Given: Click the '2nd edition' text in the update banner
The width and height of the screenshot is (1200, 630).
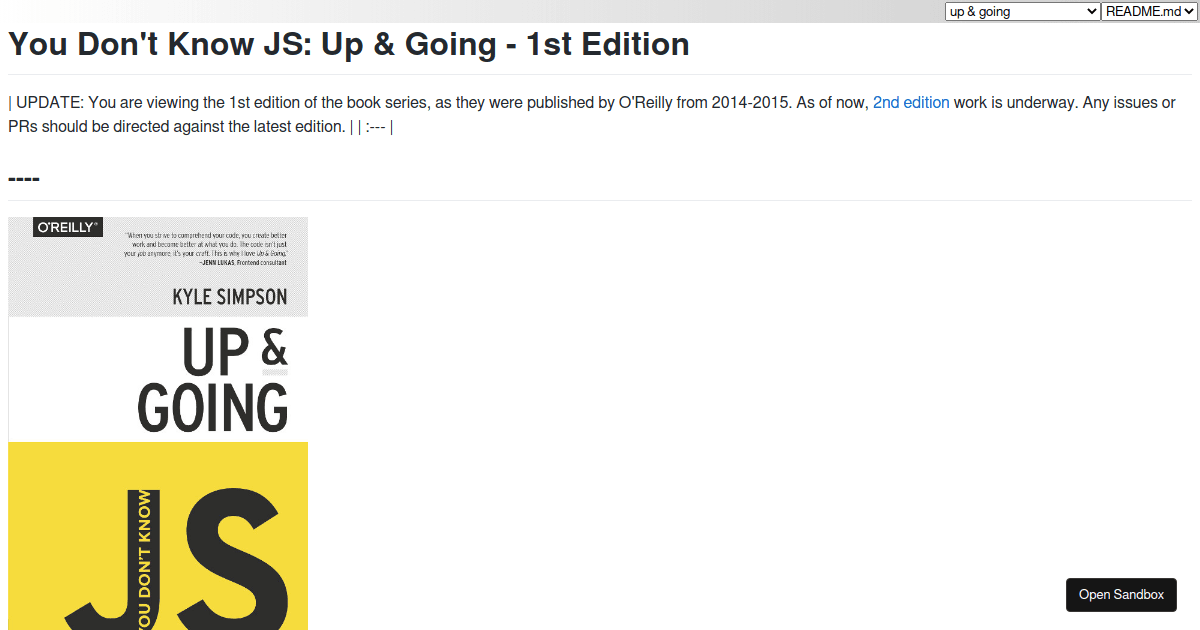Looking at the screenshot, I should [x=911, y=102].
